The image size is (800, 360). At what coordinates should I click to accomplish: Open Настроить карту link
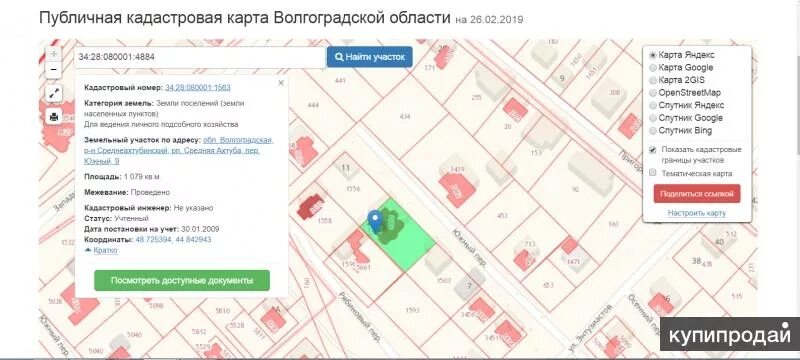coord(696,213)
